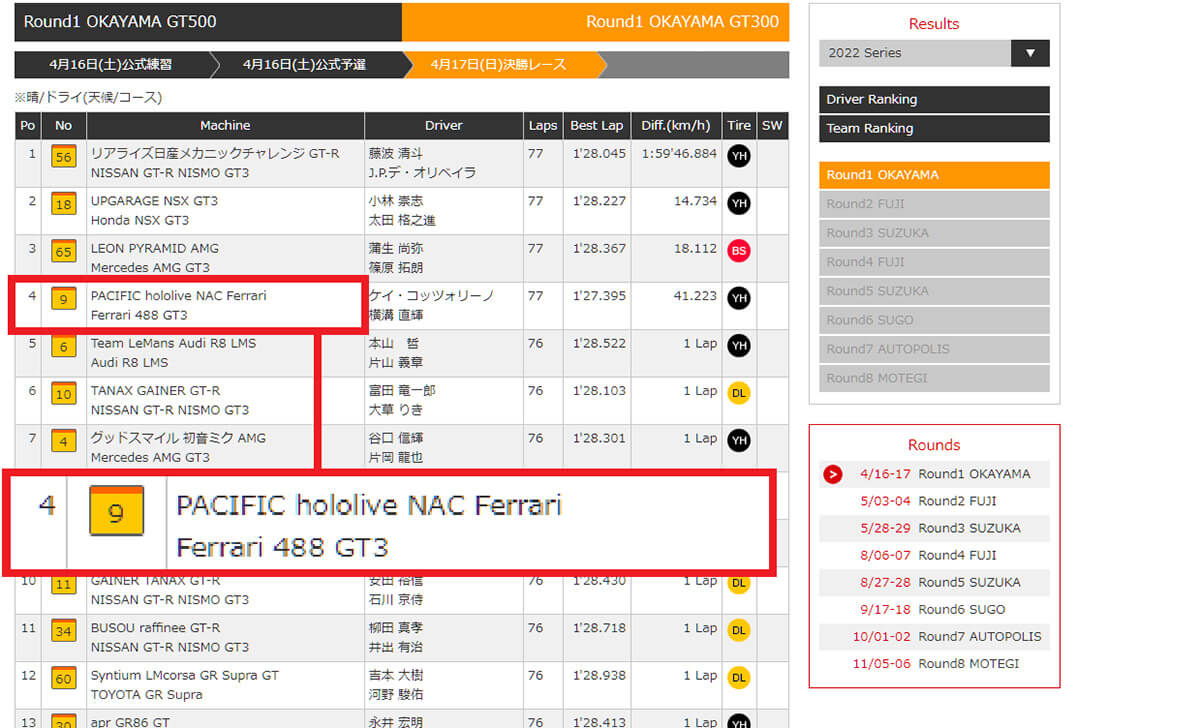Select the orange Round1 OKAYAMA results button
Screen dimensions: 1200x728
point(934,175)
